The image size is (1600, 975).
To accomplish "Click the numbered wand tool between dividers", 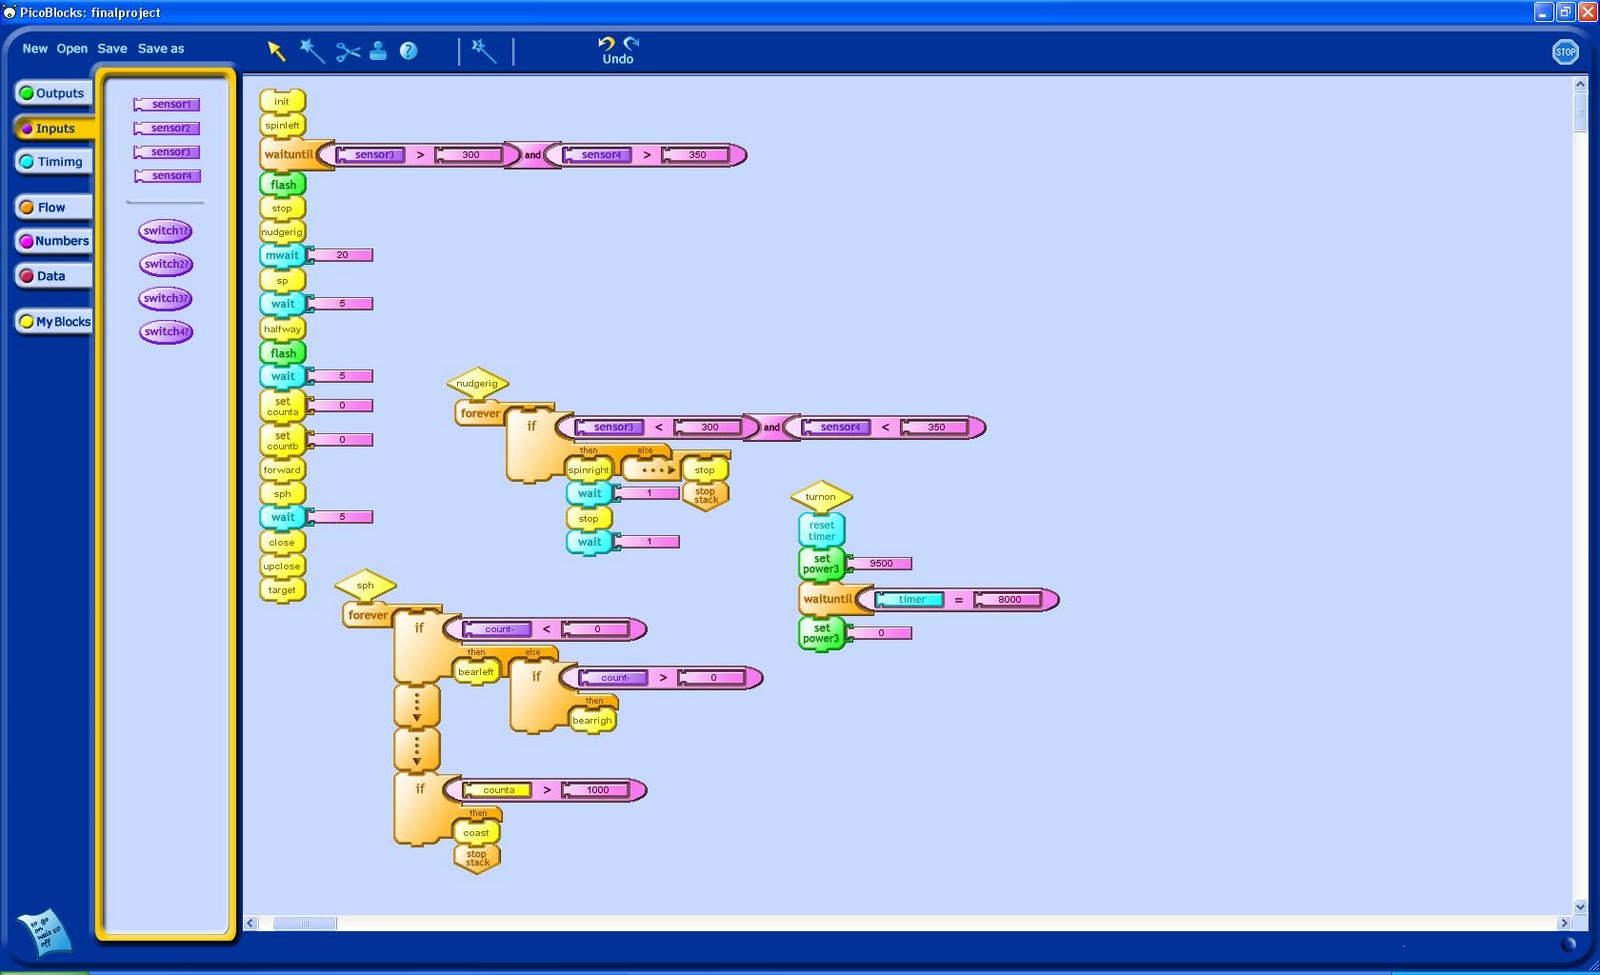I will point(484,51).
